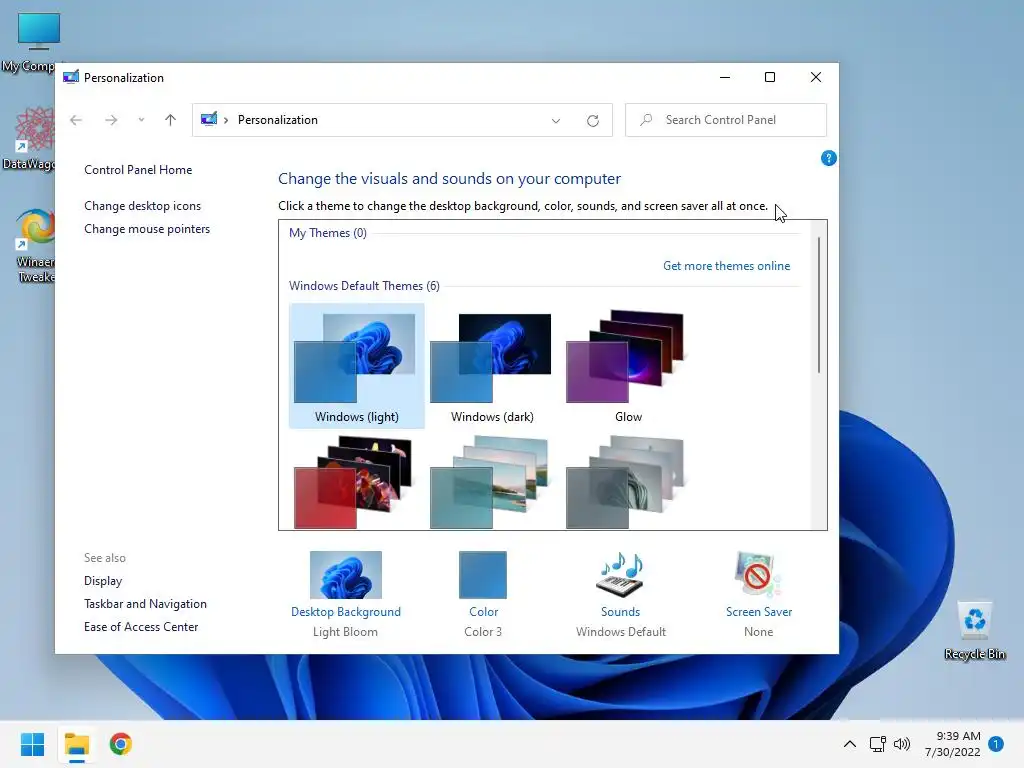Image resolution: width=1024 pixels, height=768 pixels.
Task: Click the Search Control Panel field
Action: pyautogui.click(x=726, y=120)
